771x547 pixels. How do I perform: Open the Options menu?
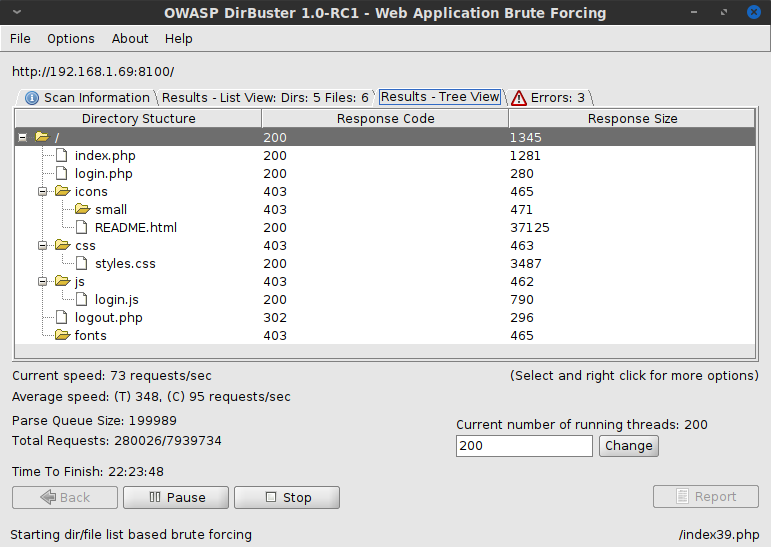[71, 39]
